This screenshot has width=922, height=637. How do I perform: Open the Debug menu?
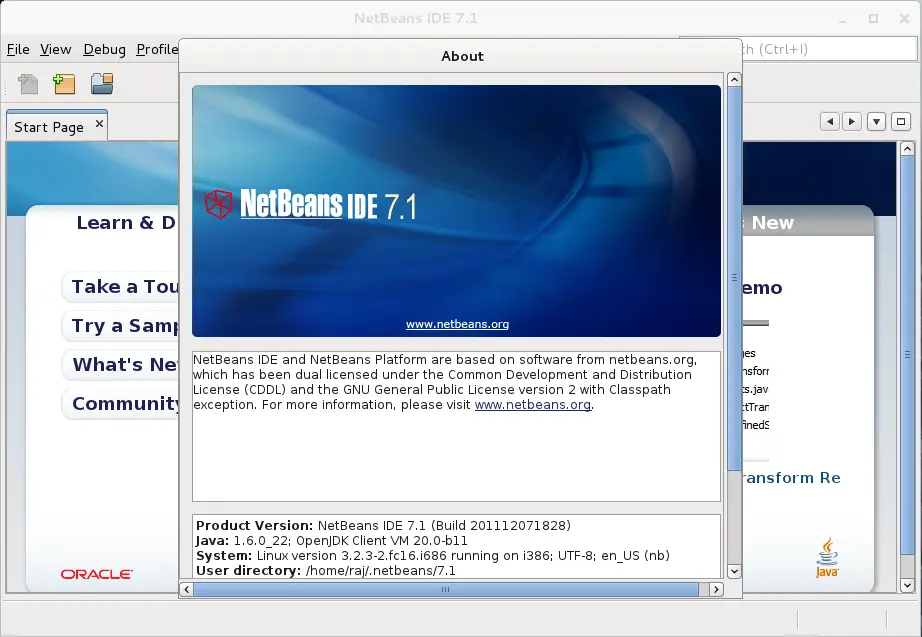[x=105, y=49]
